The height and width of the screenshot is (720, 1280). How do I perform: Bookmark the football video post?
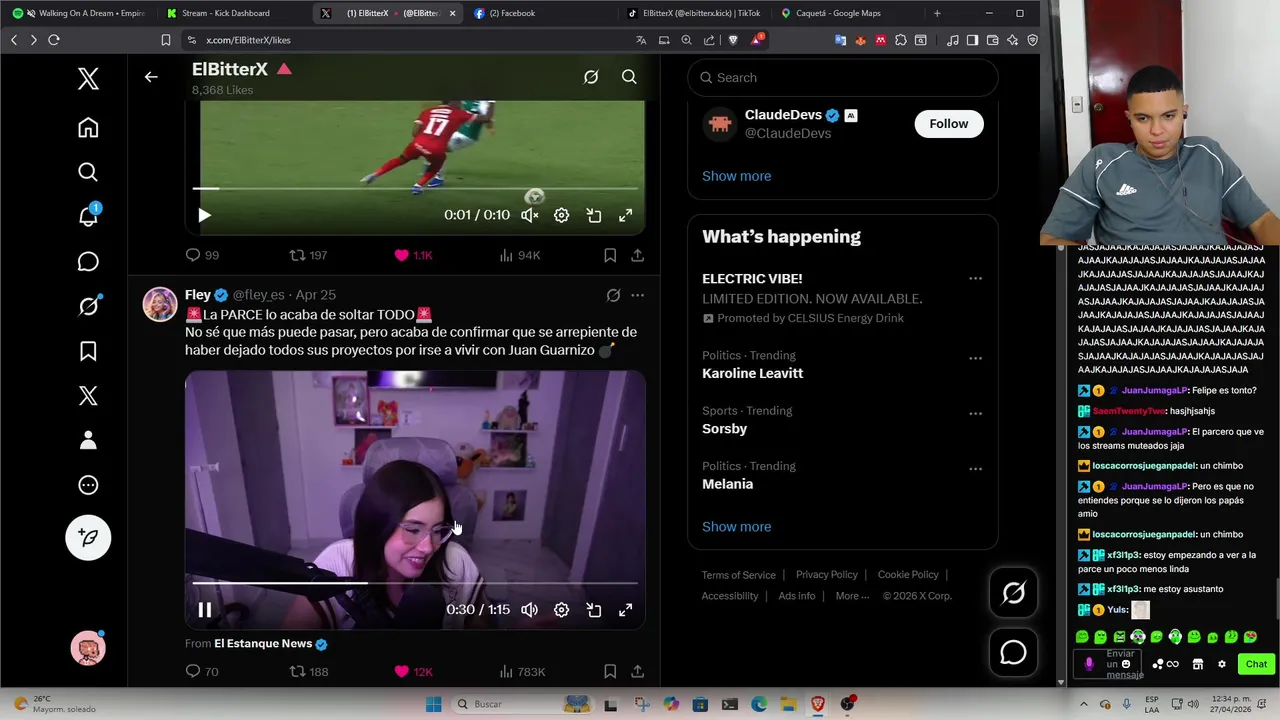(610, 255)
